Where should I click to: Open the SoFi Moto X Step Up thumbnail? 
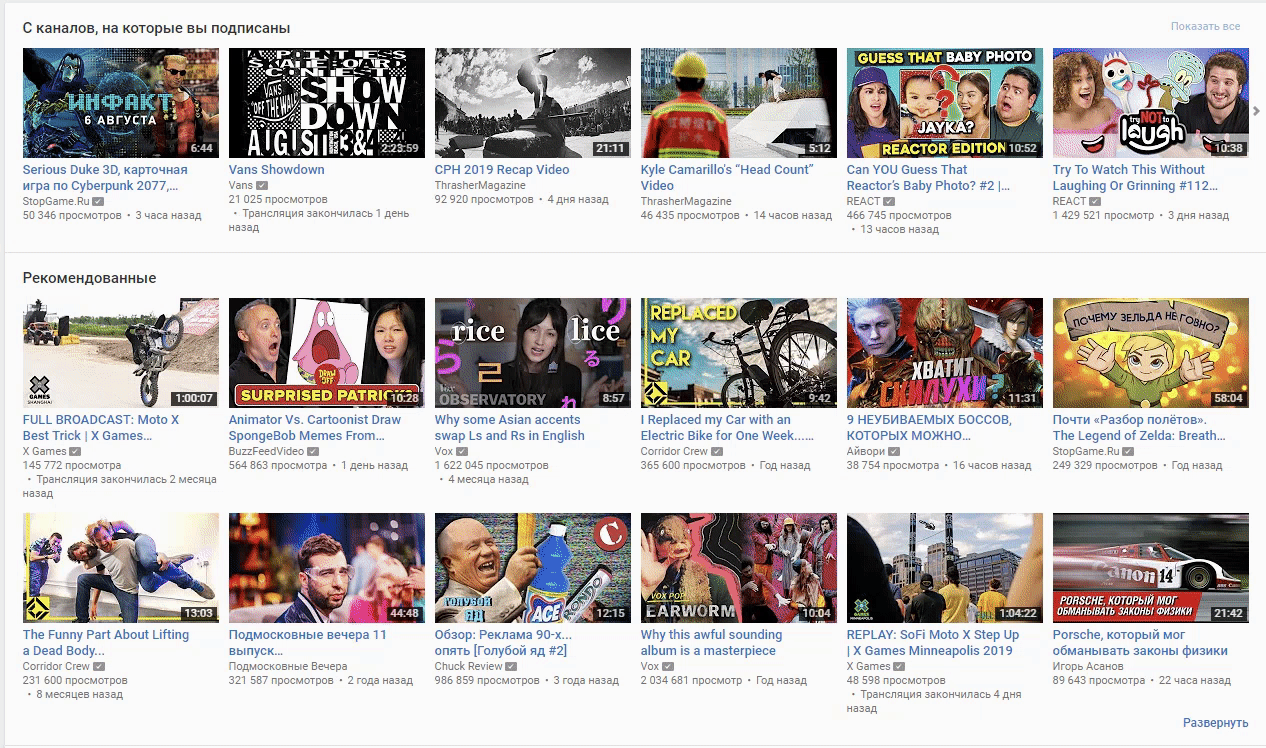coord(945,568)
